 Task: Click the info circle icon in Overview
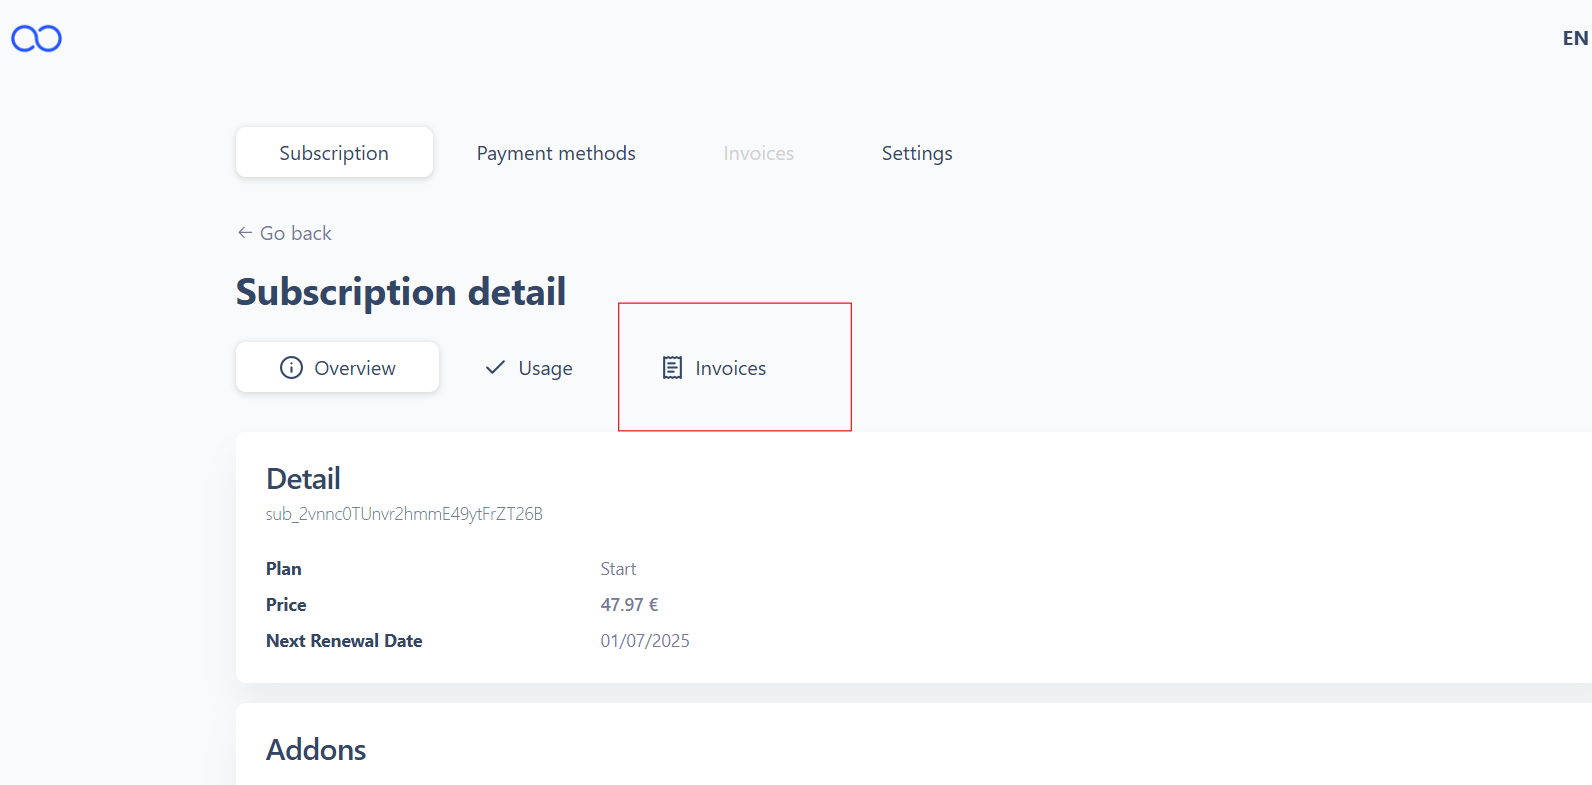pyautogui.click(x=291, y=368)
